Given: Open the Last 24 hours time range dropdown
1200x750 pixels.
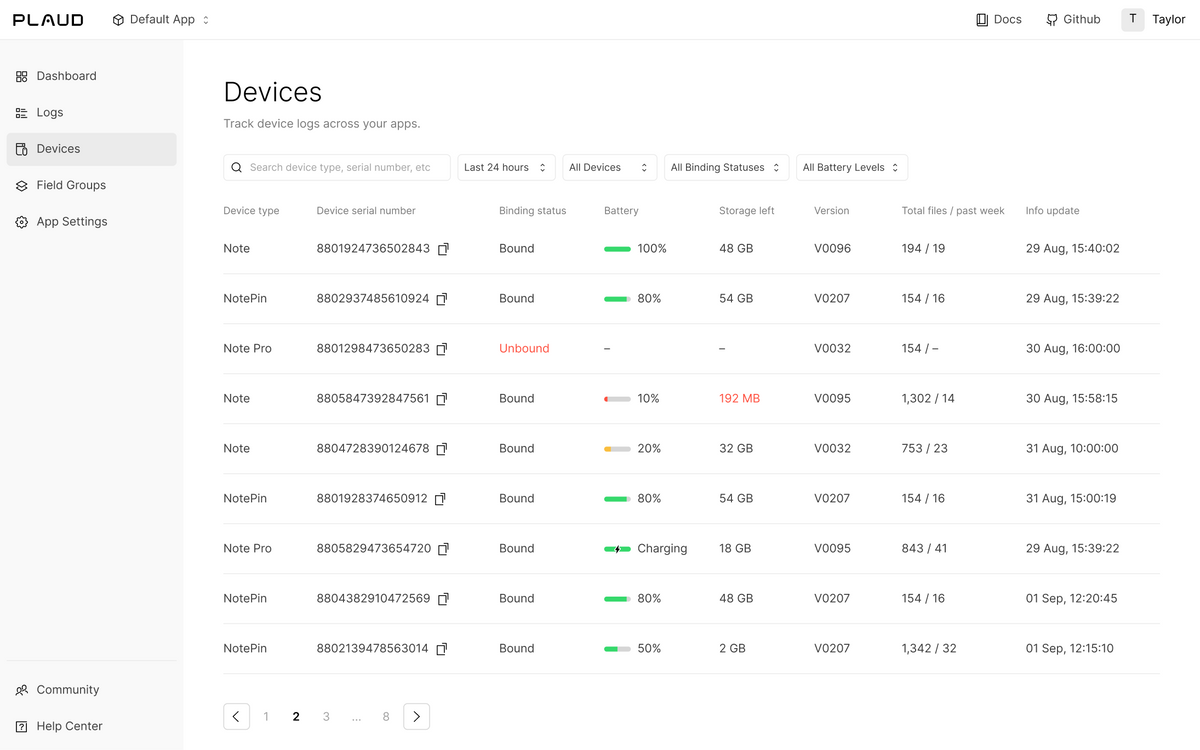Looking at the screenshot, I should pos(506,167).
